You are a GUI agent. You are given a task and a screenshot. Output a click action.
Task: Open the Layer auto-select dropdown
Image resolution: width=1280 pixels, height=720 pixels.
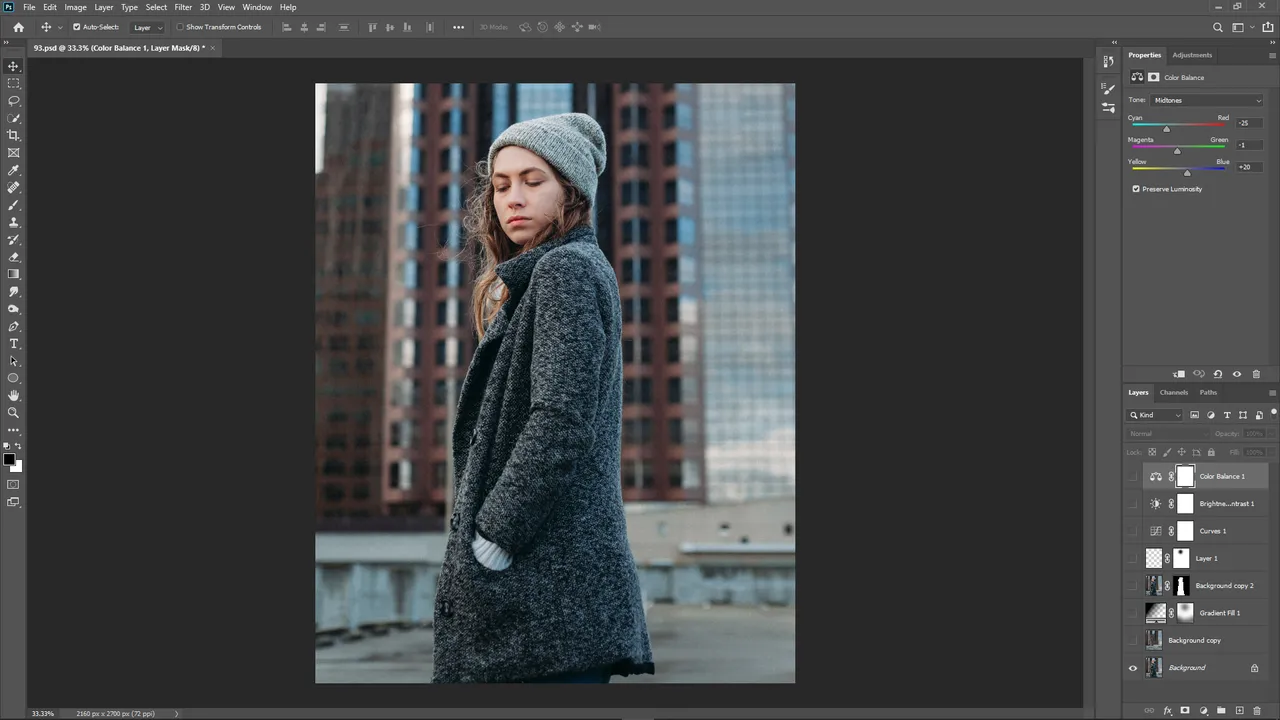coord(148,27)
